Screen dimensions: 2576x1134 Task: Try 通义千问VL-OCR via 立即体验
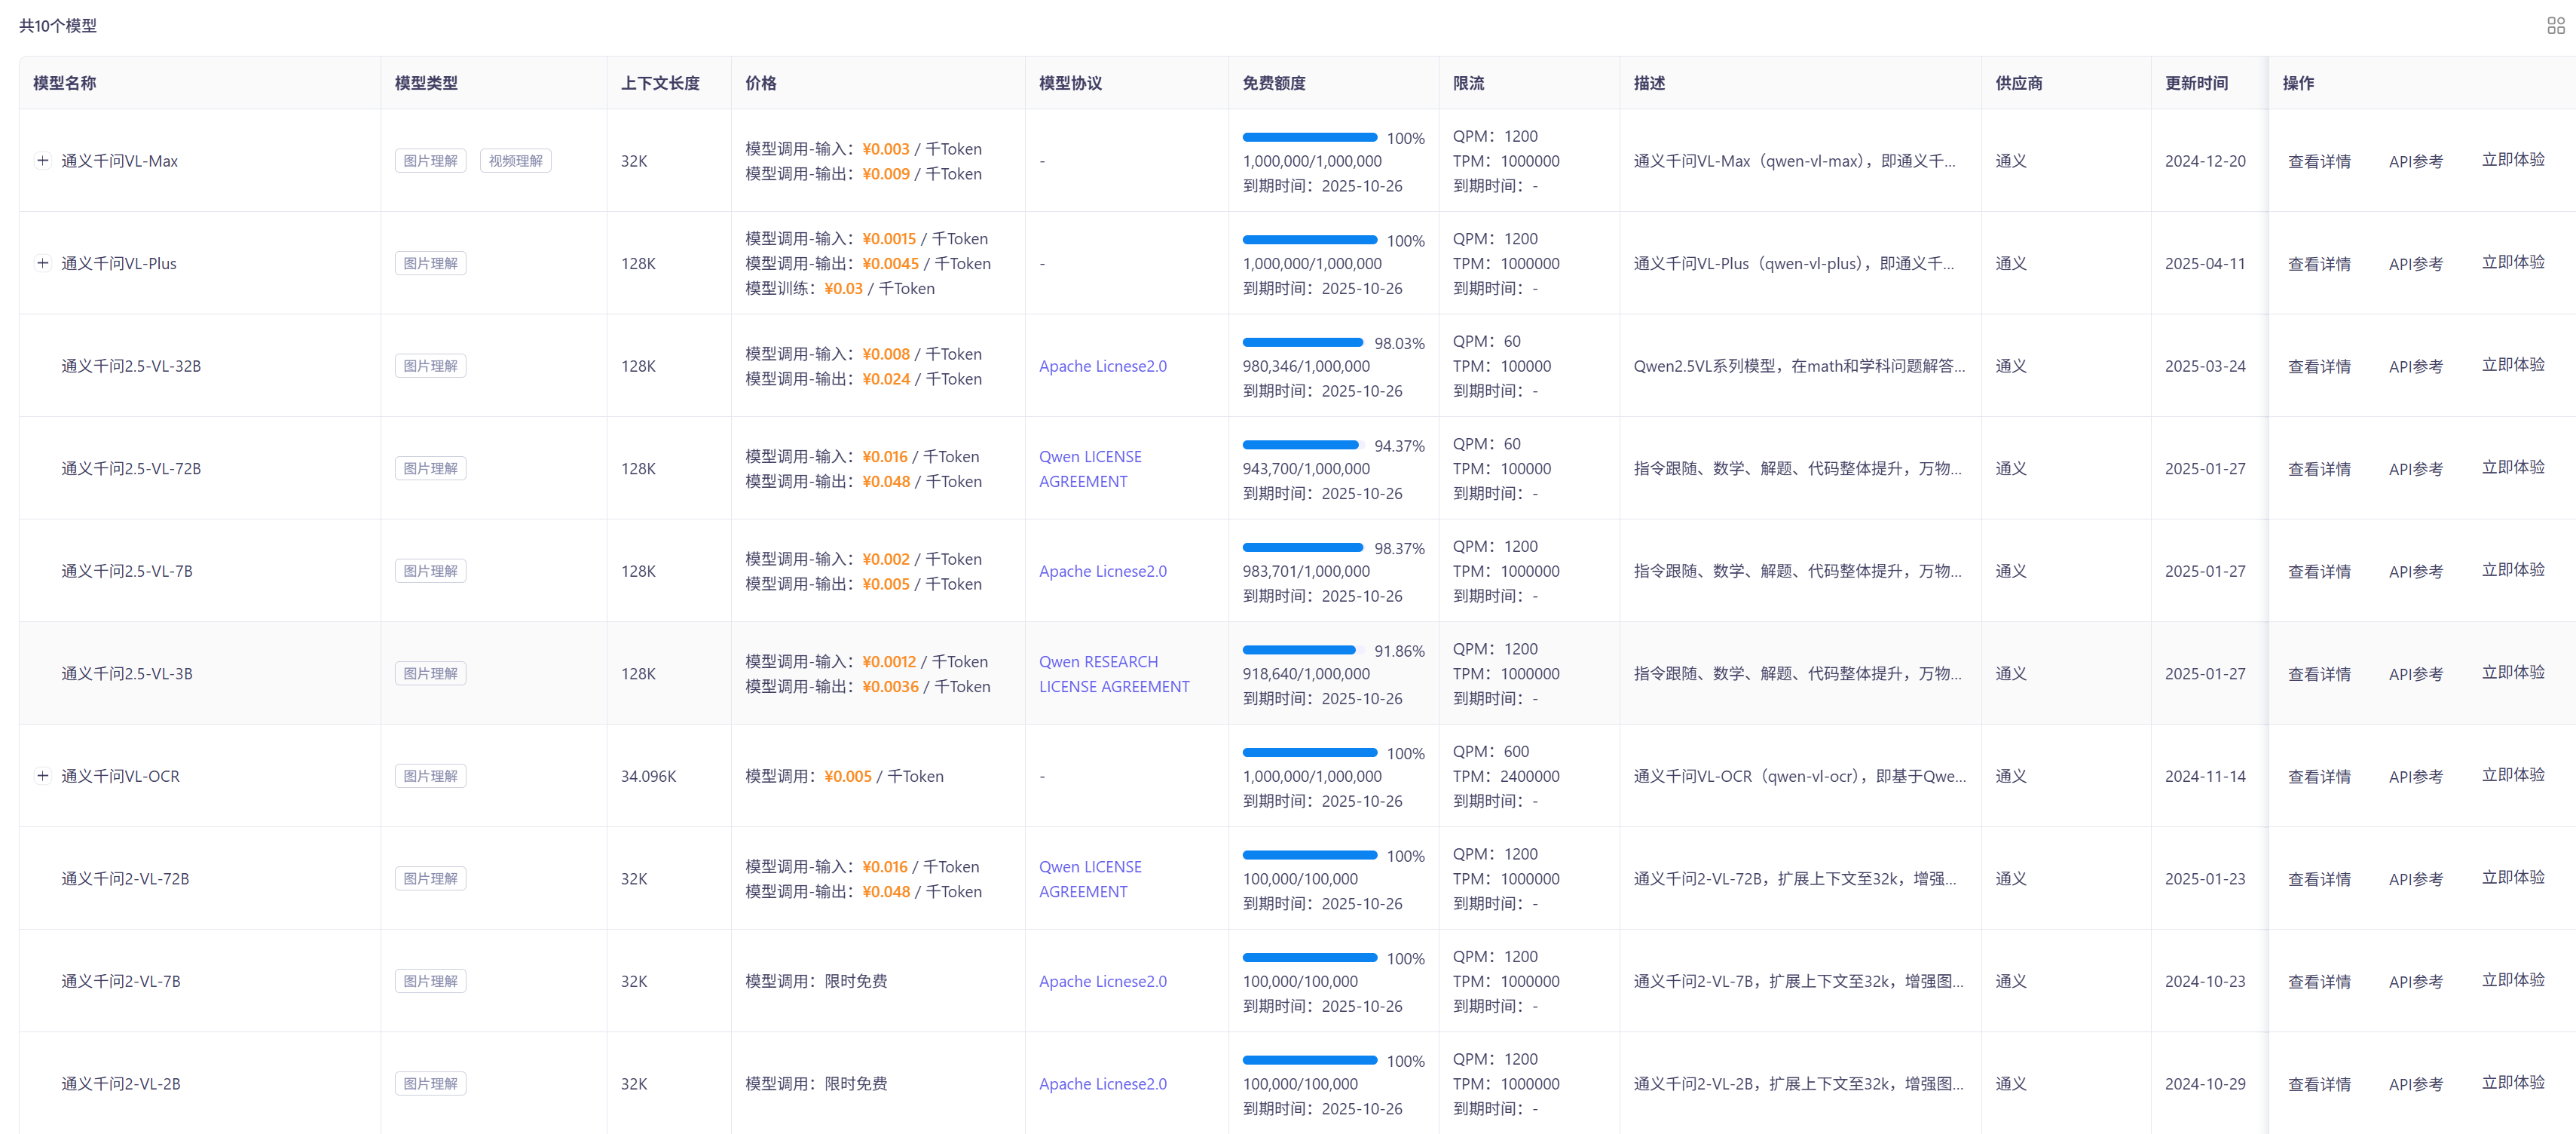pyautogui.click(x=2512, y=775)
